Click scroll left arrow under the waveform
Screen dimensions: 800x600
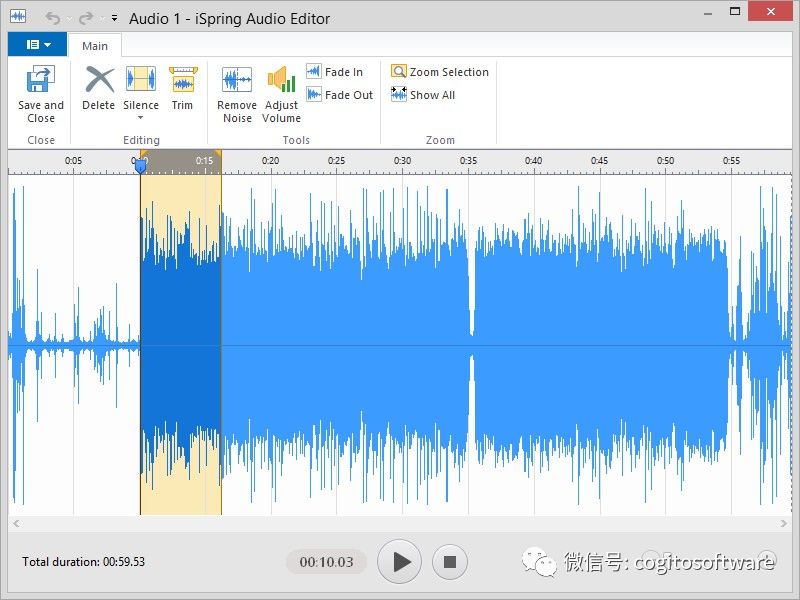[16, 523]
